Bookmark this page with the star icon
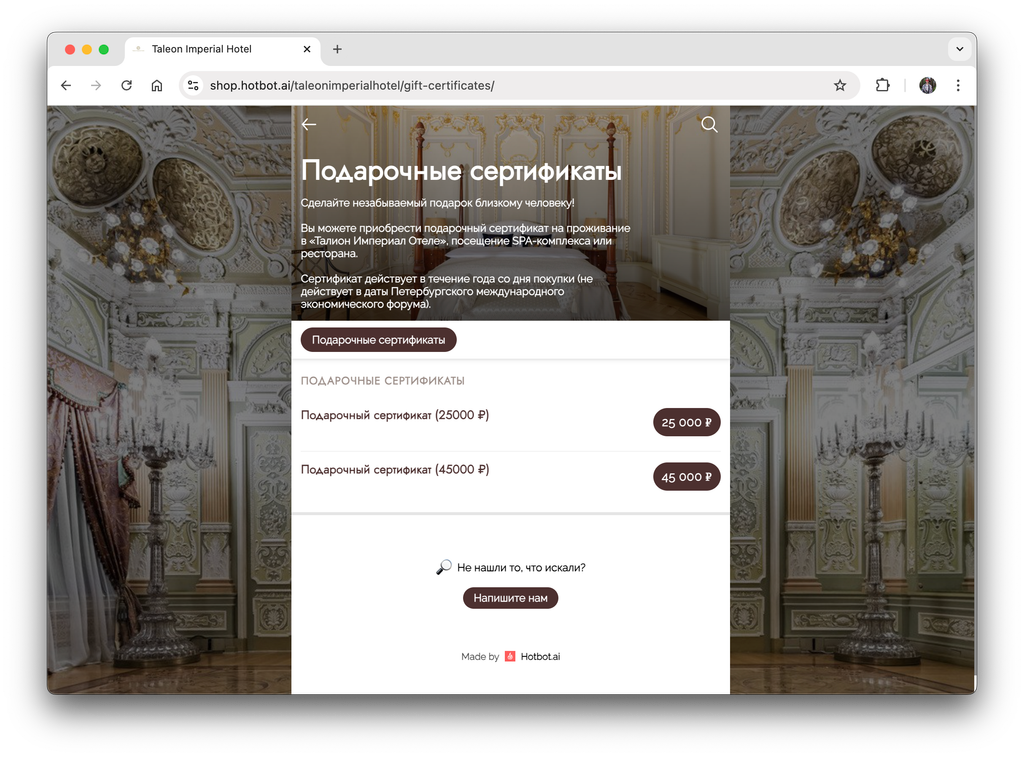Viewport: 1024px width, 757px height. click(x=840, y=86)
